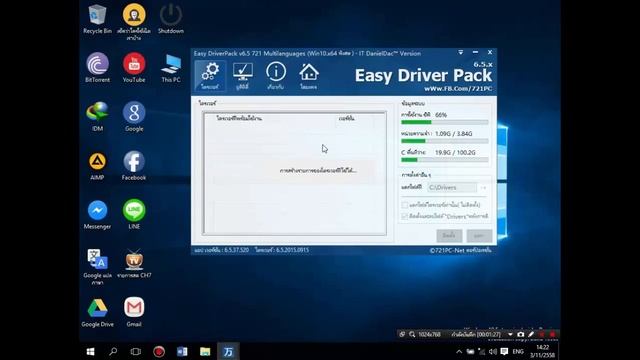Screen dimensions: 640x360
Task: Click the C:\Drivers extract path field
Action: tap(452, 187)
